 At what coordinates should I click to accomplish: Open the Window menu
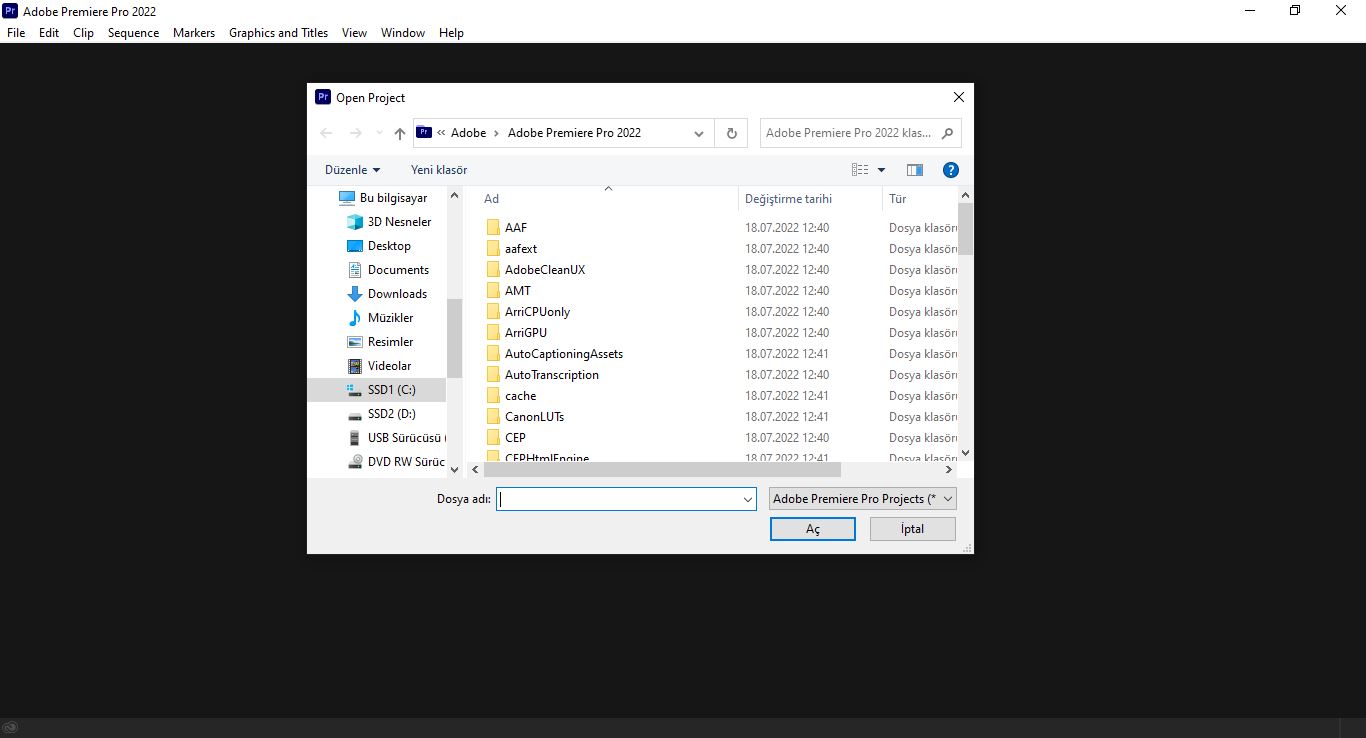click(x=403, y=33)
